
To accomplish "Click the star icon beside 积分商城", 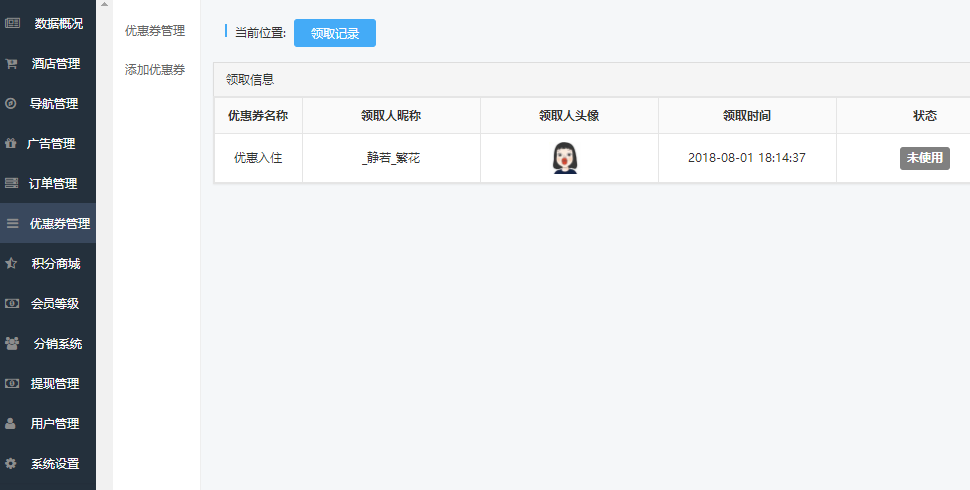I will pos(11,264).
